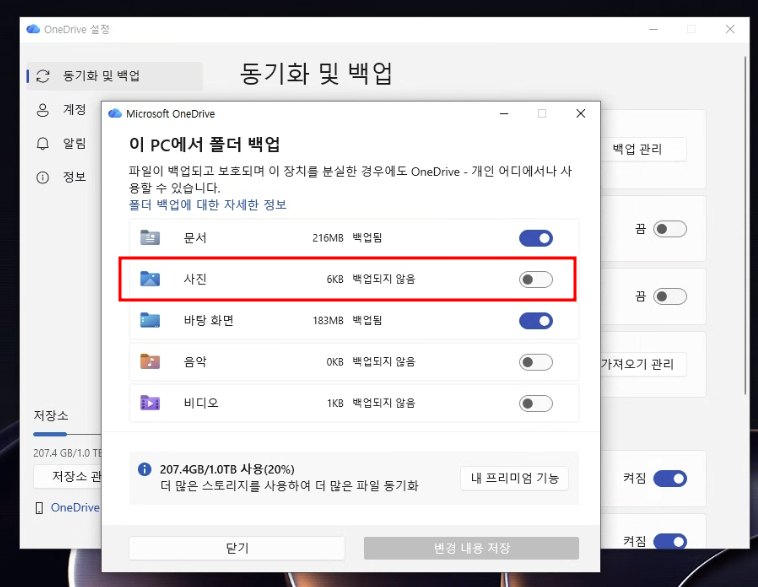This screenshot has height=587, width=758.
Task: Click 백업 관리 button in settings window
Action: point(642,149)
